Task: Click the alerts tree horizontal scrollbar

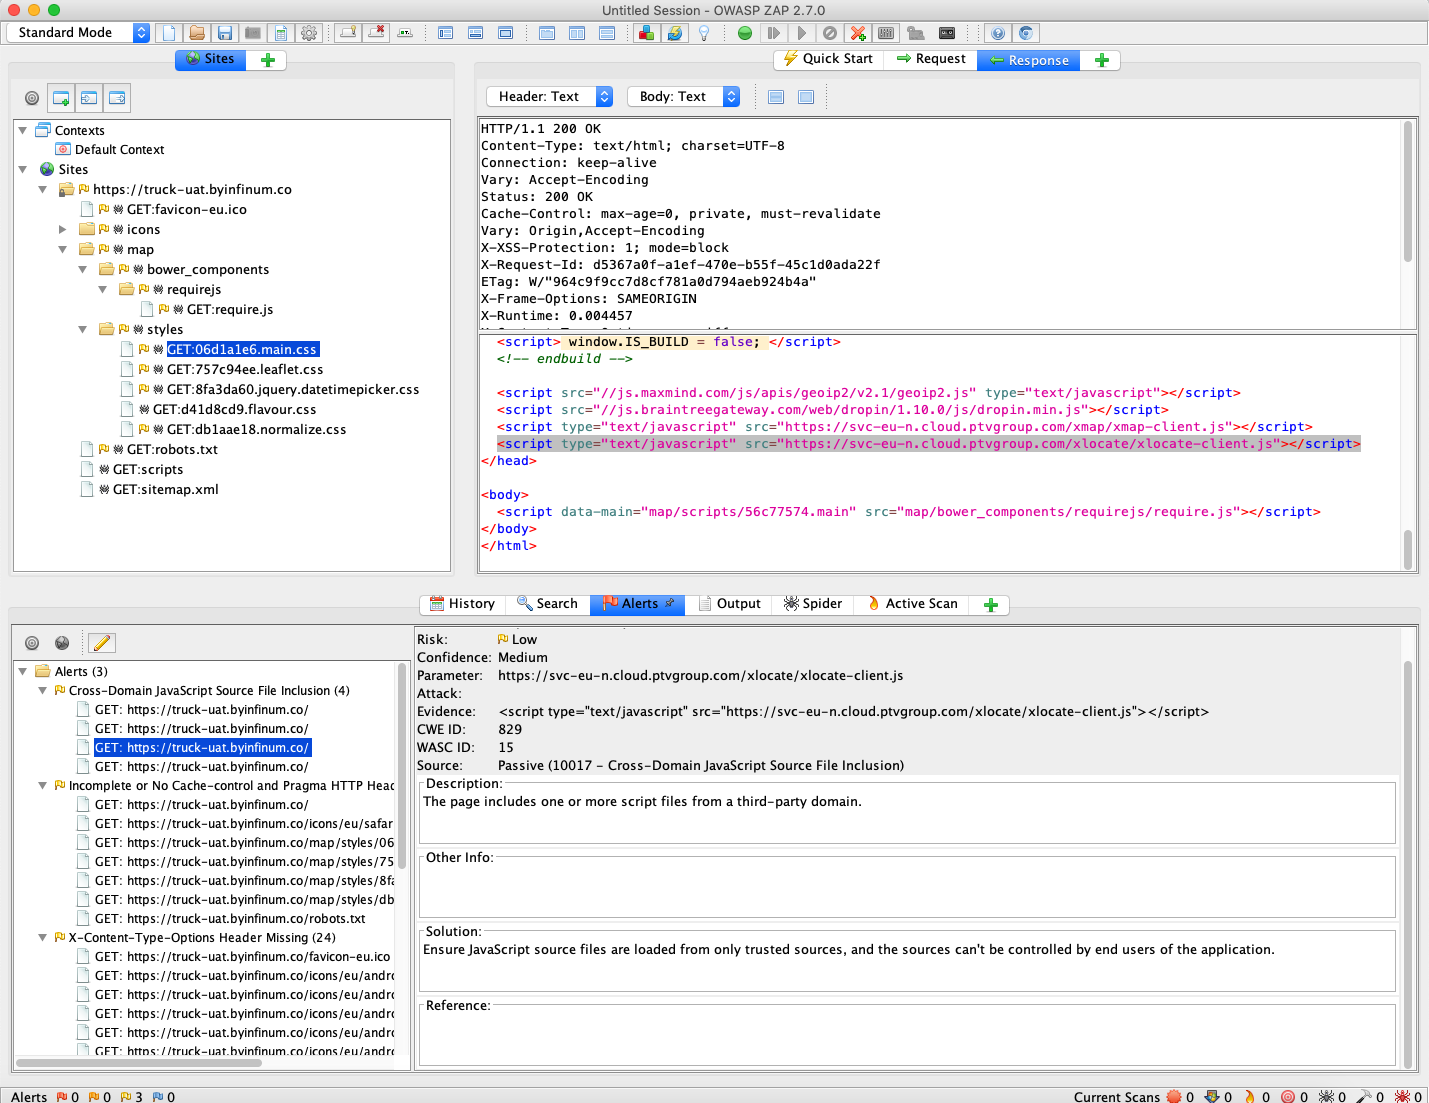Action: 140,1063
